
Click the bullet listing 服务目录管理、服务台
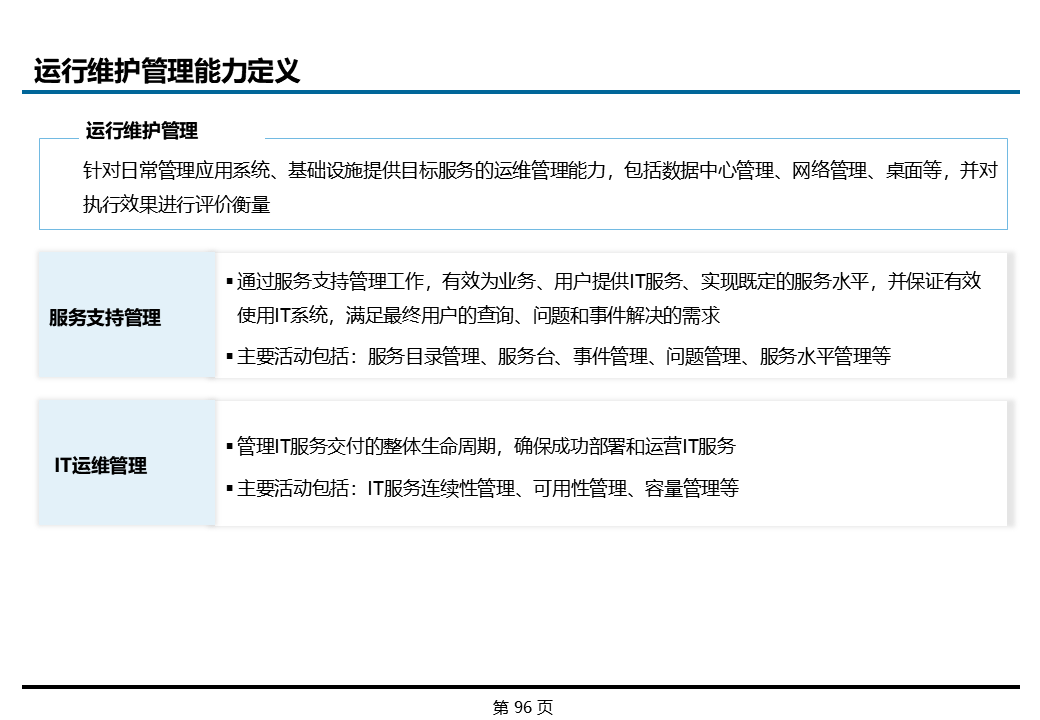(x=558, y=357)
